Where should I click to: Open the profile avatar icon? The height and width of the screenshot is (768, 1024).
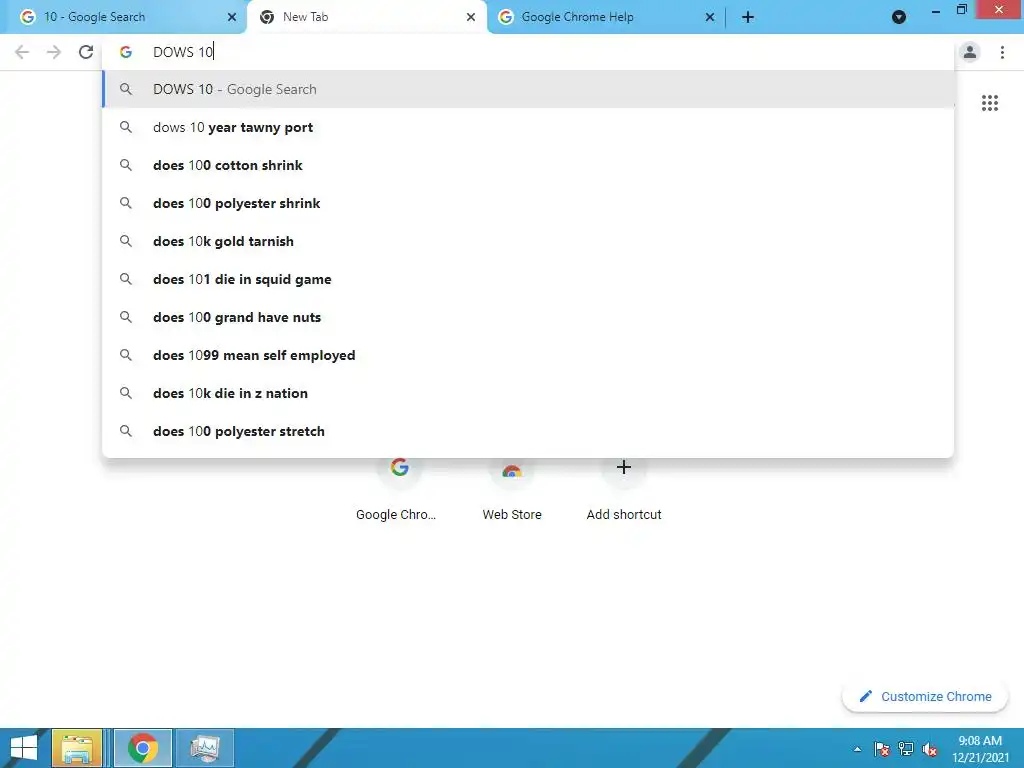coord(970,52)
